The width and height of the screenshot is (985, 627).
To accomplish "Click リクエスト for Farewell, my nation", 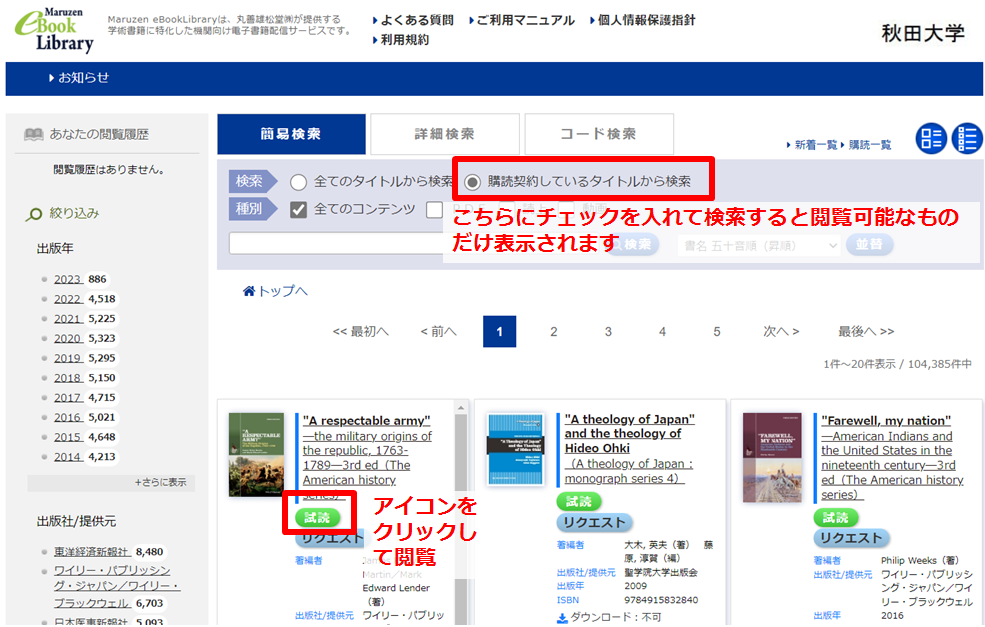I will click(851, 538).
